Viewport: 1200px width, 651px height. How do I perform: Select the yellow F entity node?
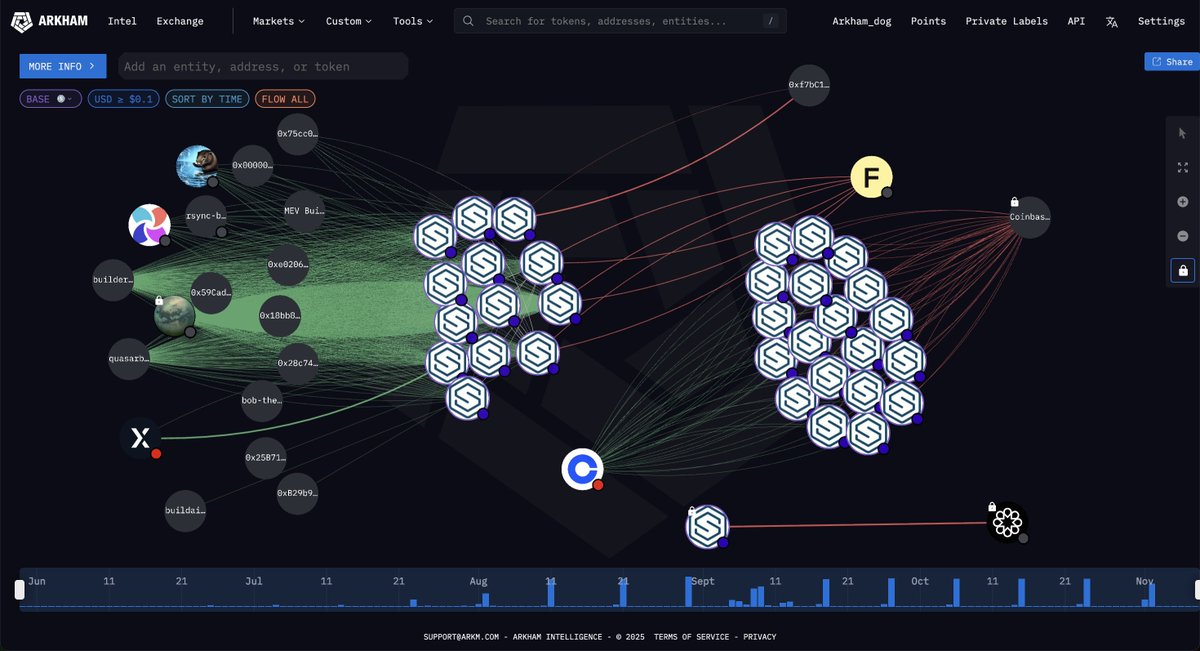coord(871,178)
